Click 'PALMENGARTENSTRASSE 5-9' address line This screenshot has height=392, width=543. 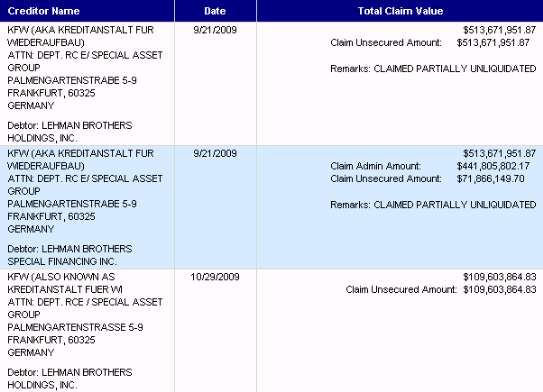pyautogui.click(x=75, y=327)
